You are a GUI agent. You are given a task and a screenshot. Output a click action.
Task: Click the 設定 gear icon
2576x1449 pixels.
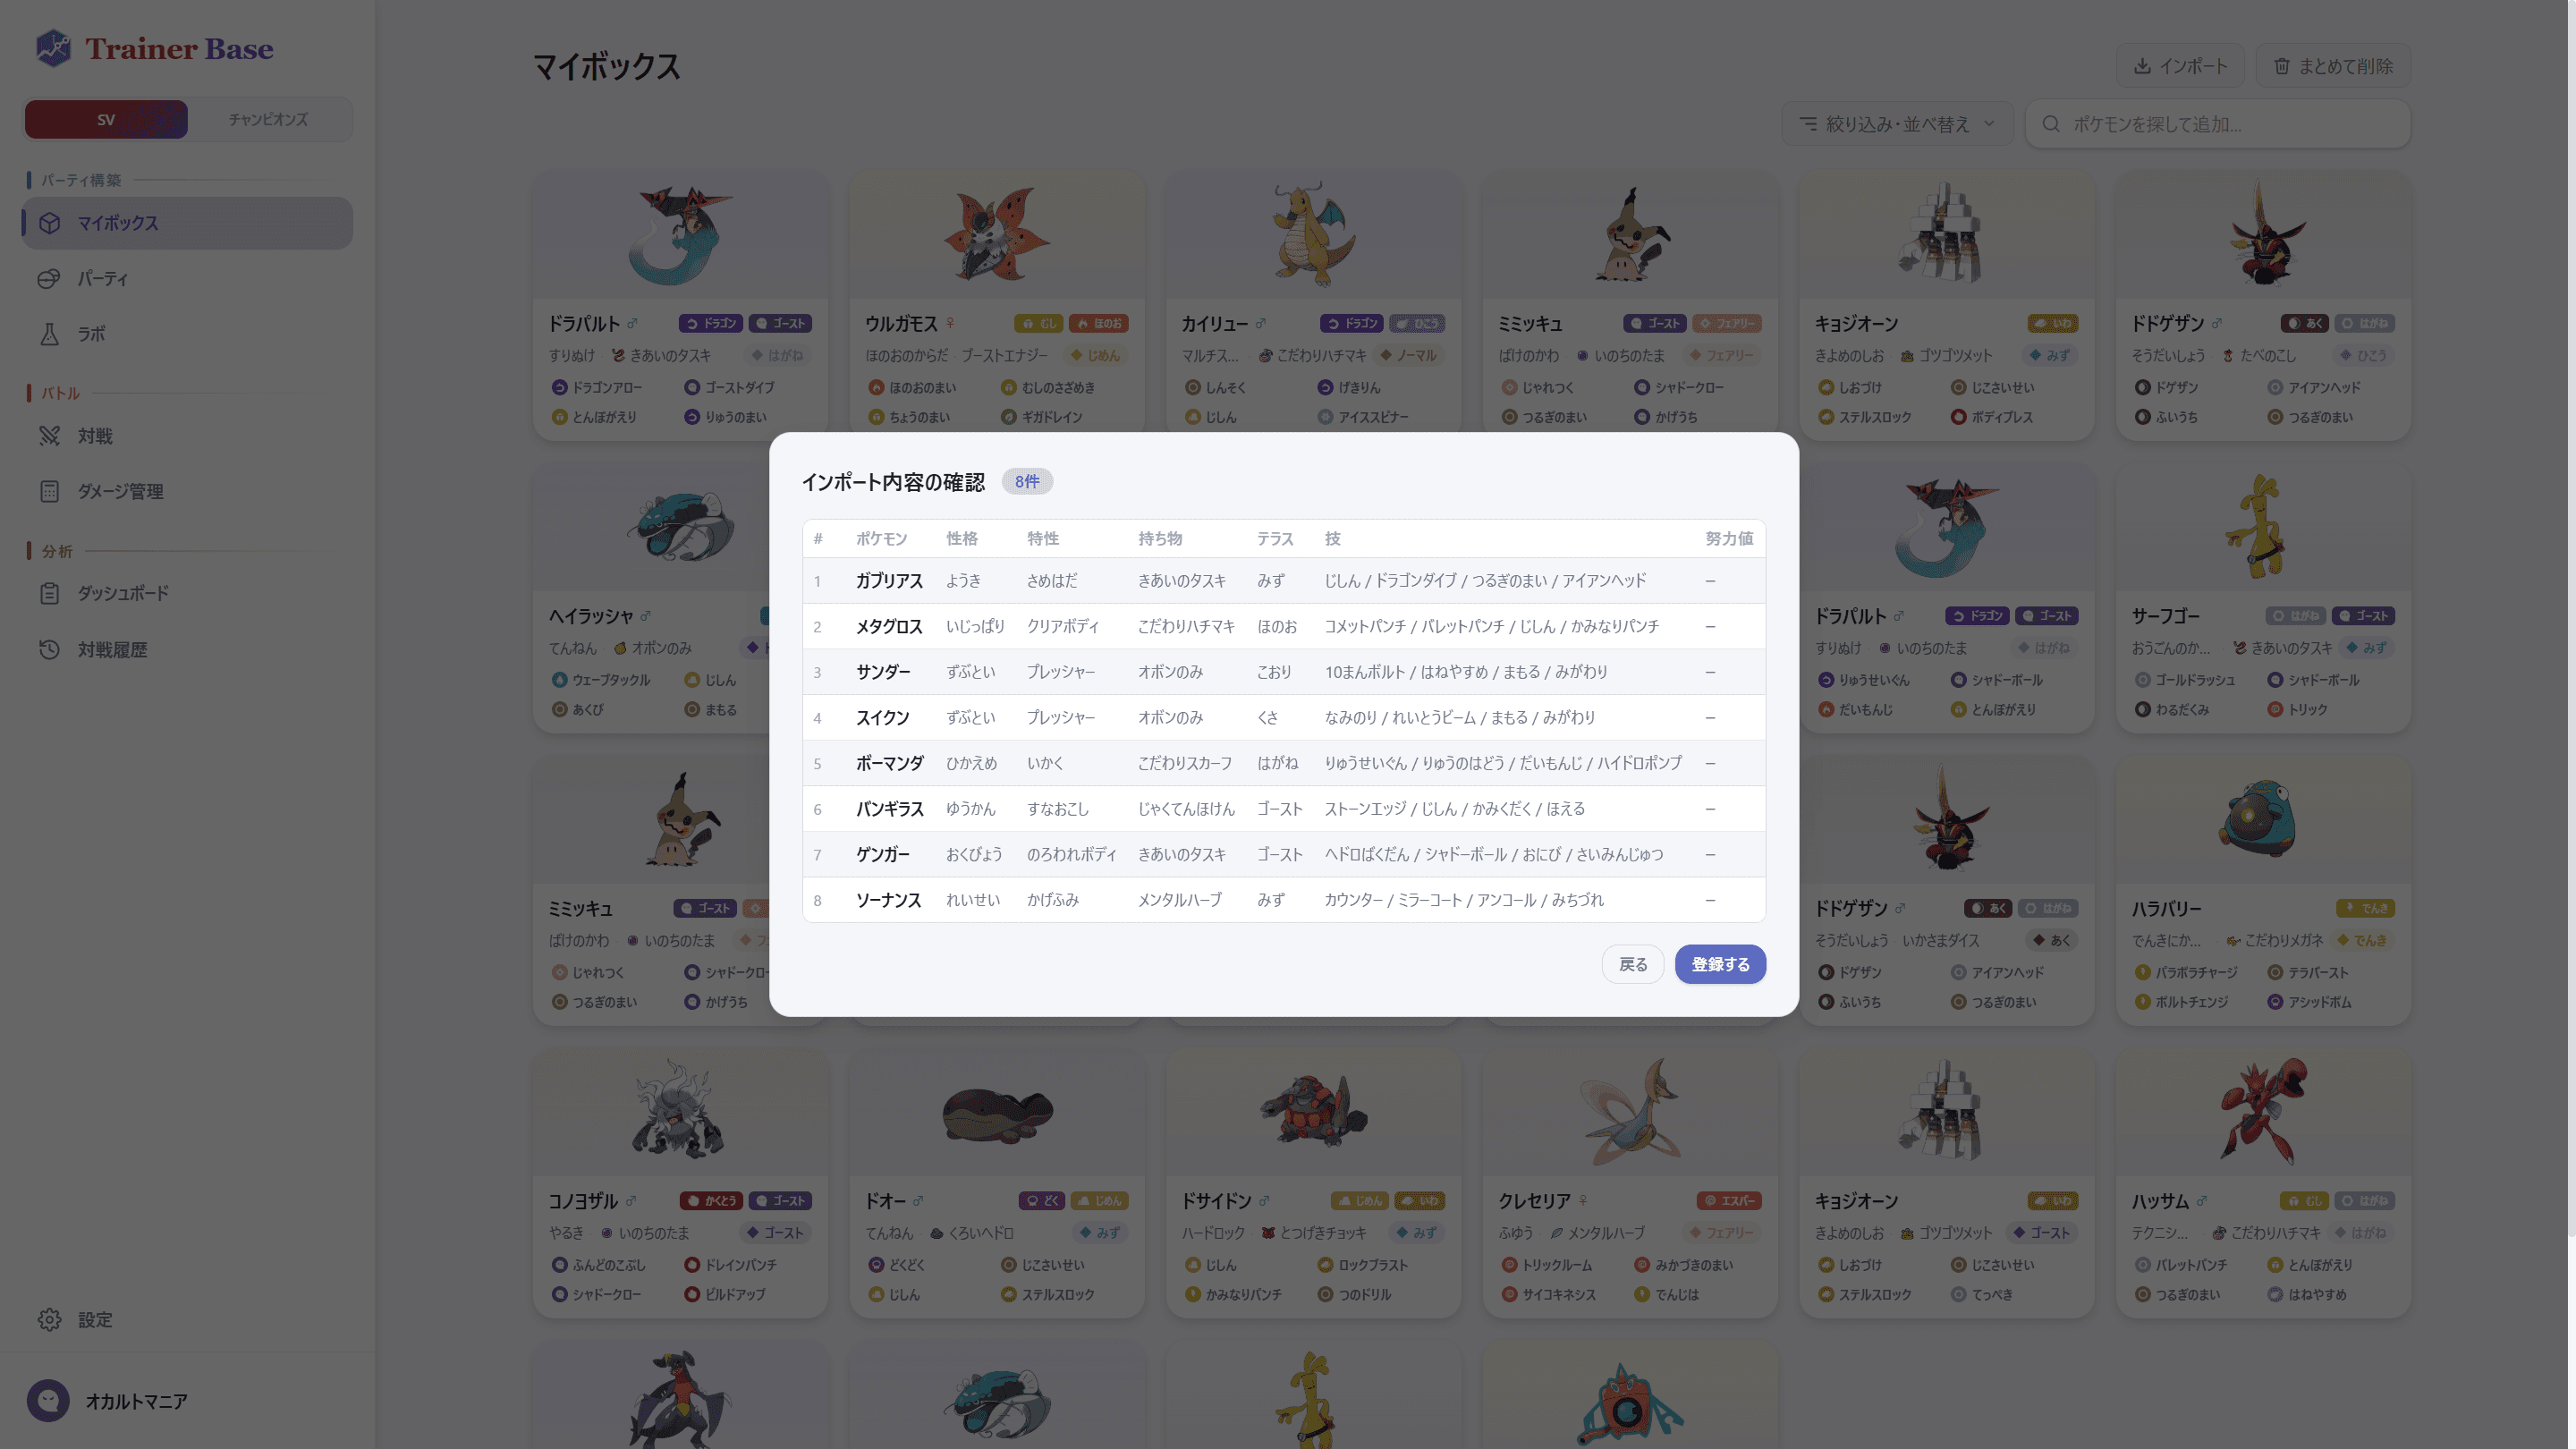tap(49, 1319)
